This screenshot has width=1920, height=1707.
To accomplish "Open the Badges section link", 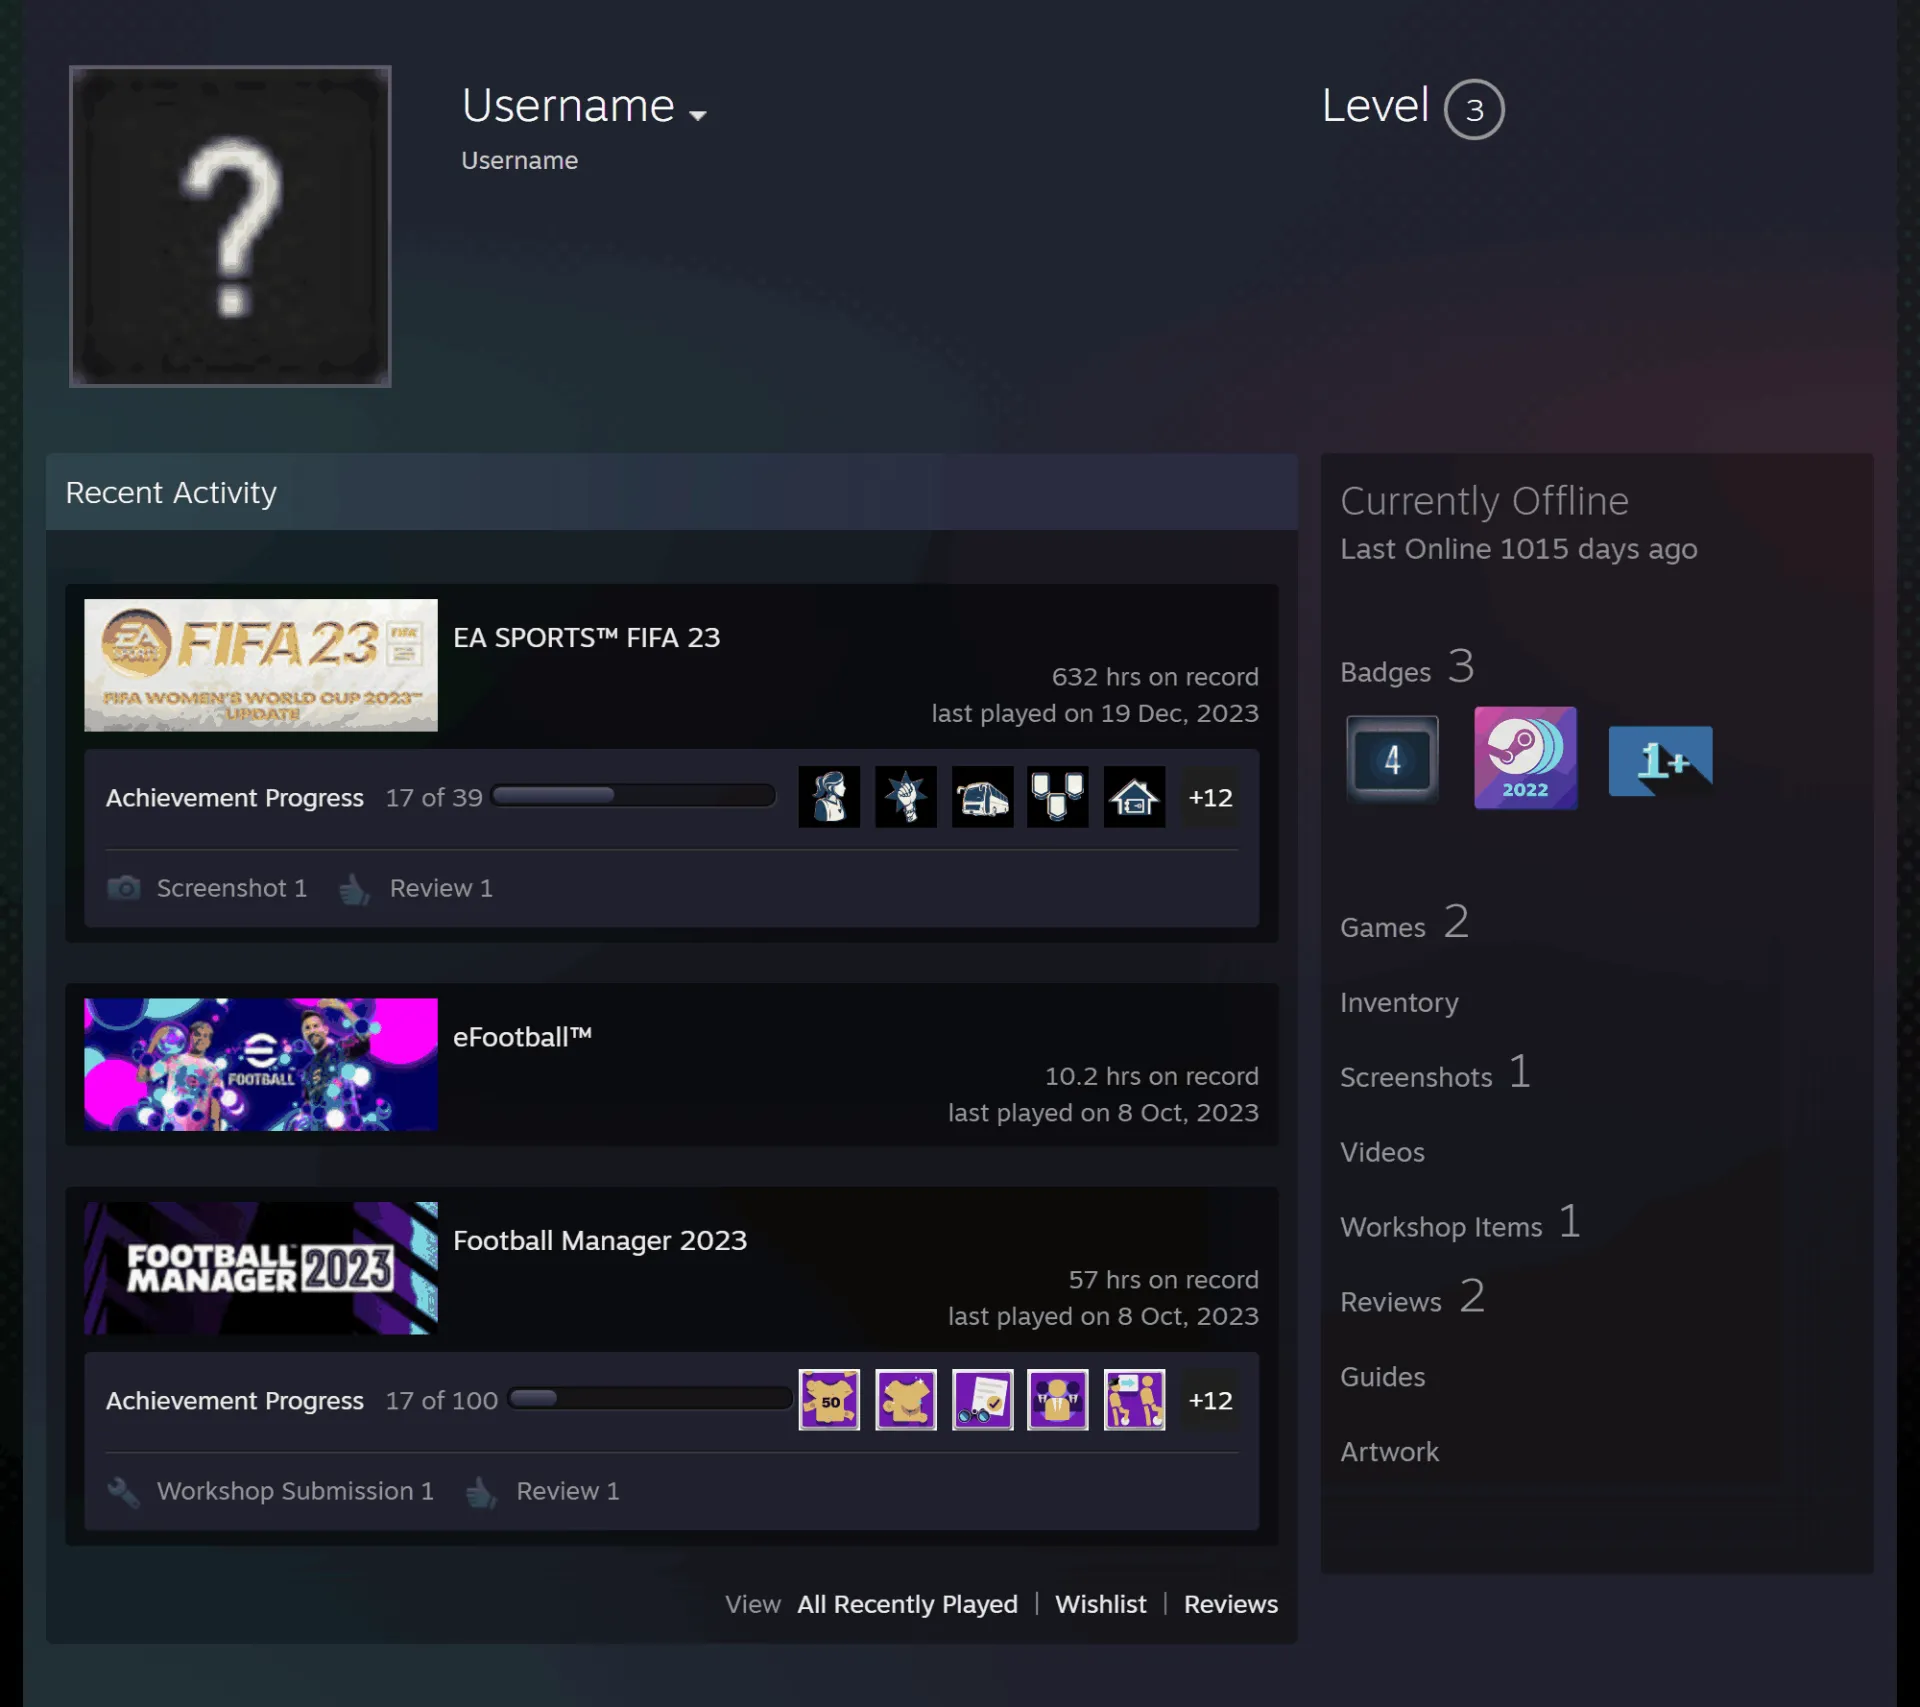I will click(x=1407, y=667).
